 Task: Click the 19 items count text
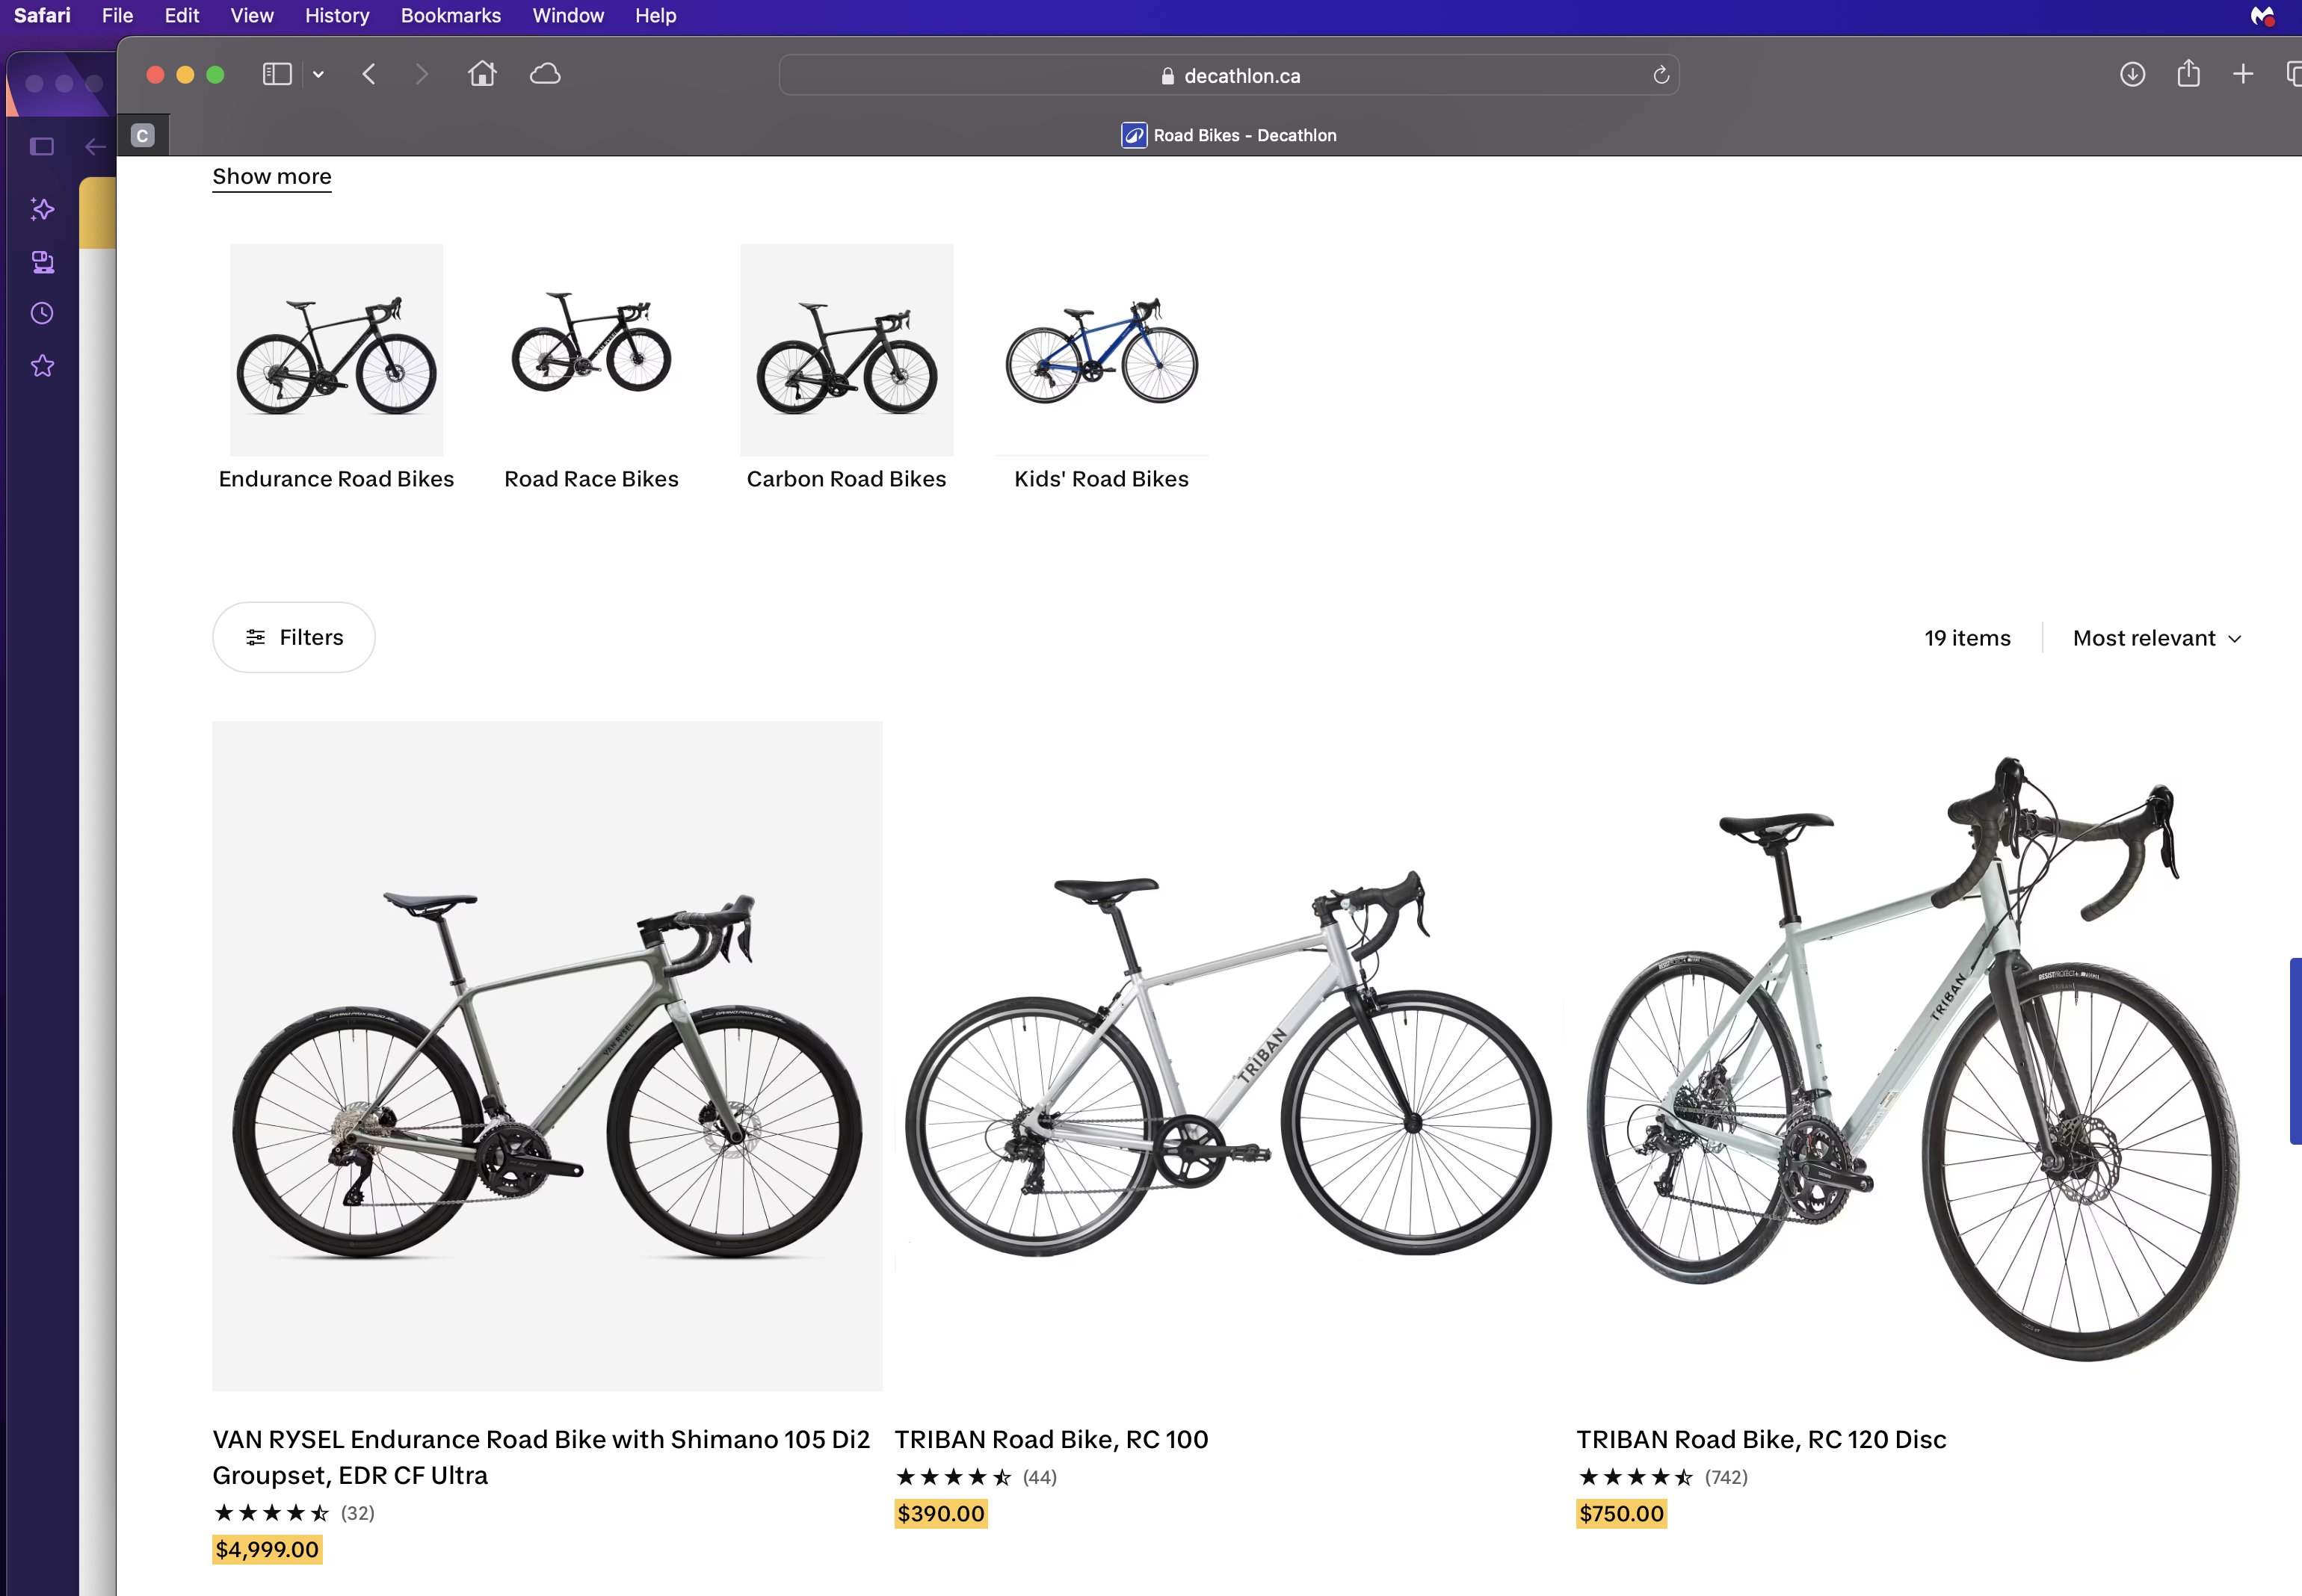(x=1967, y=638)
